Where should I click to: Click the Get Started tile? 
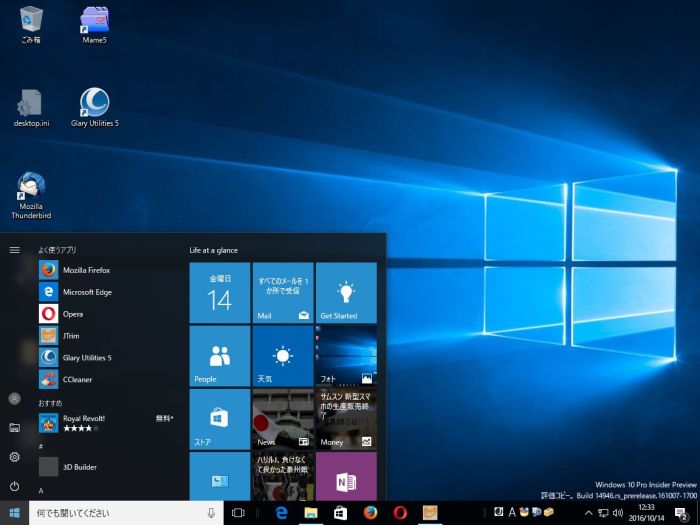click(x=346, y=293)
